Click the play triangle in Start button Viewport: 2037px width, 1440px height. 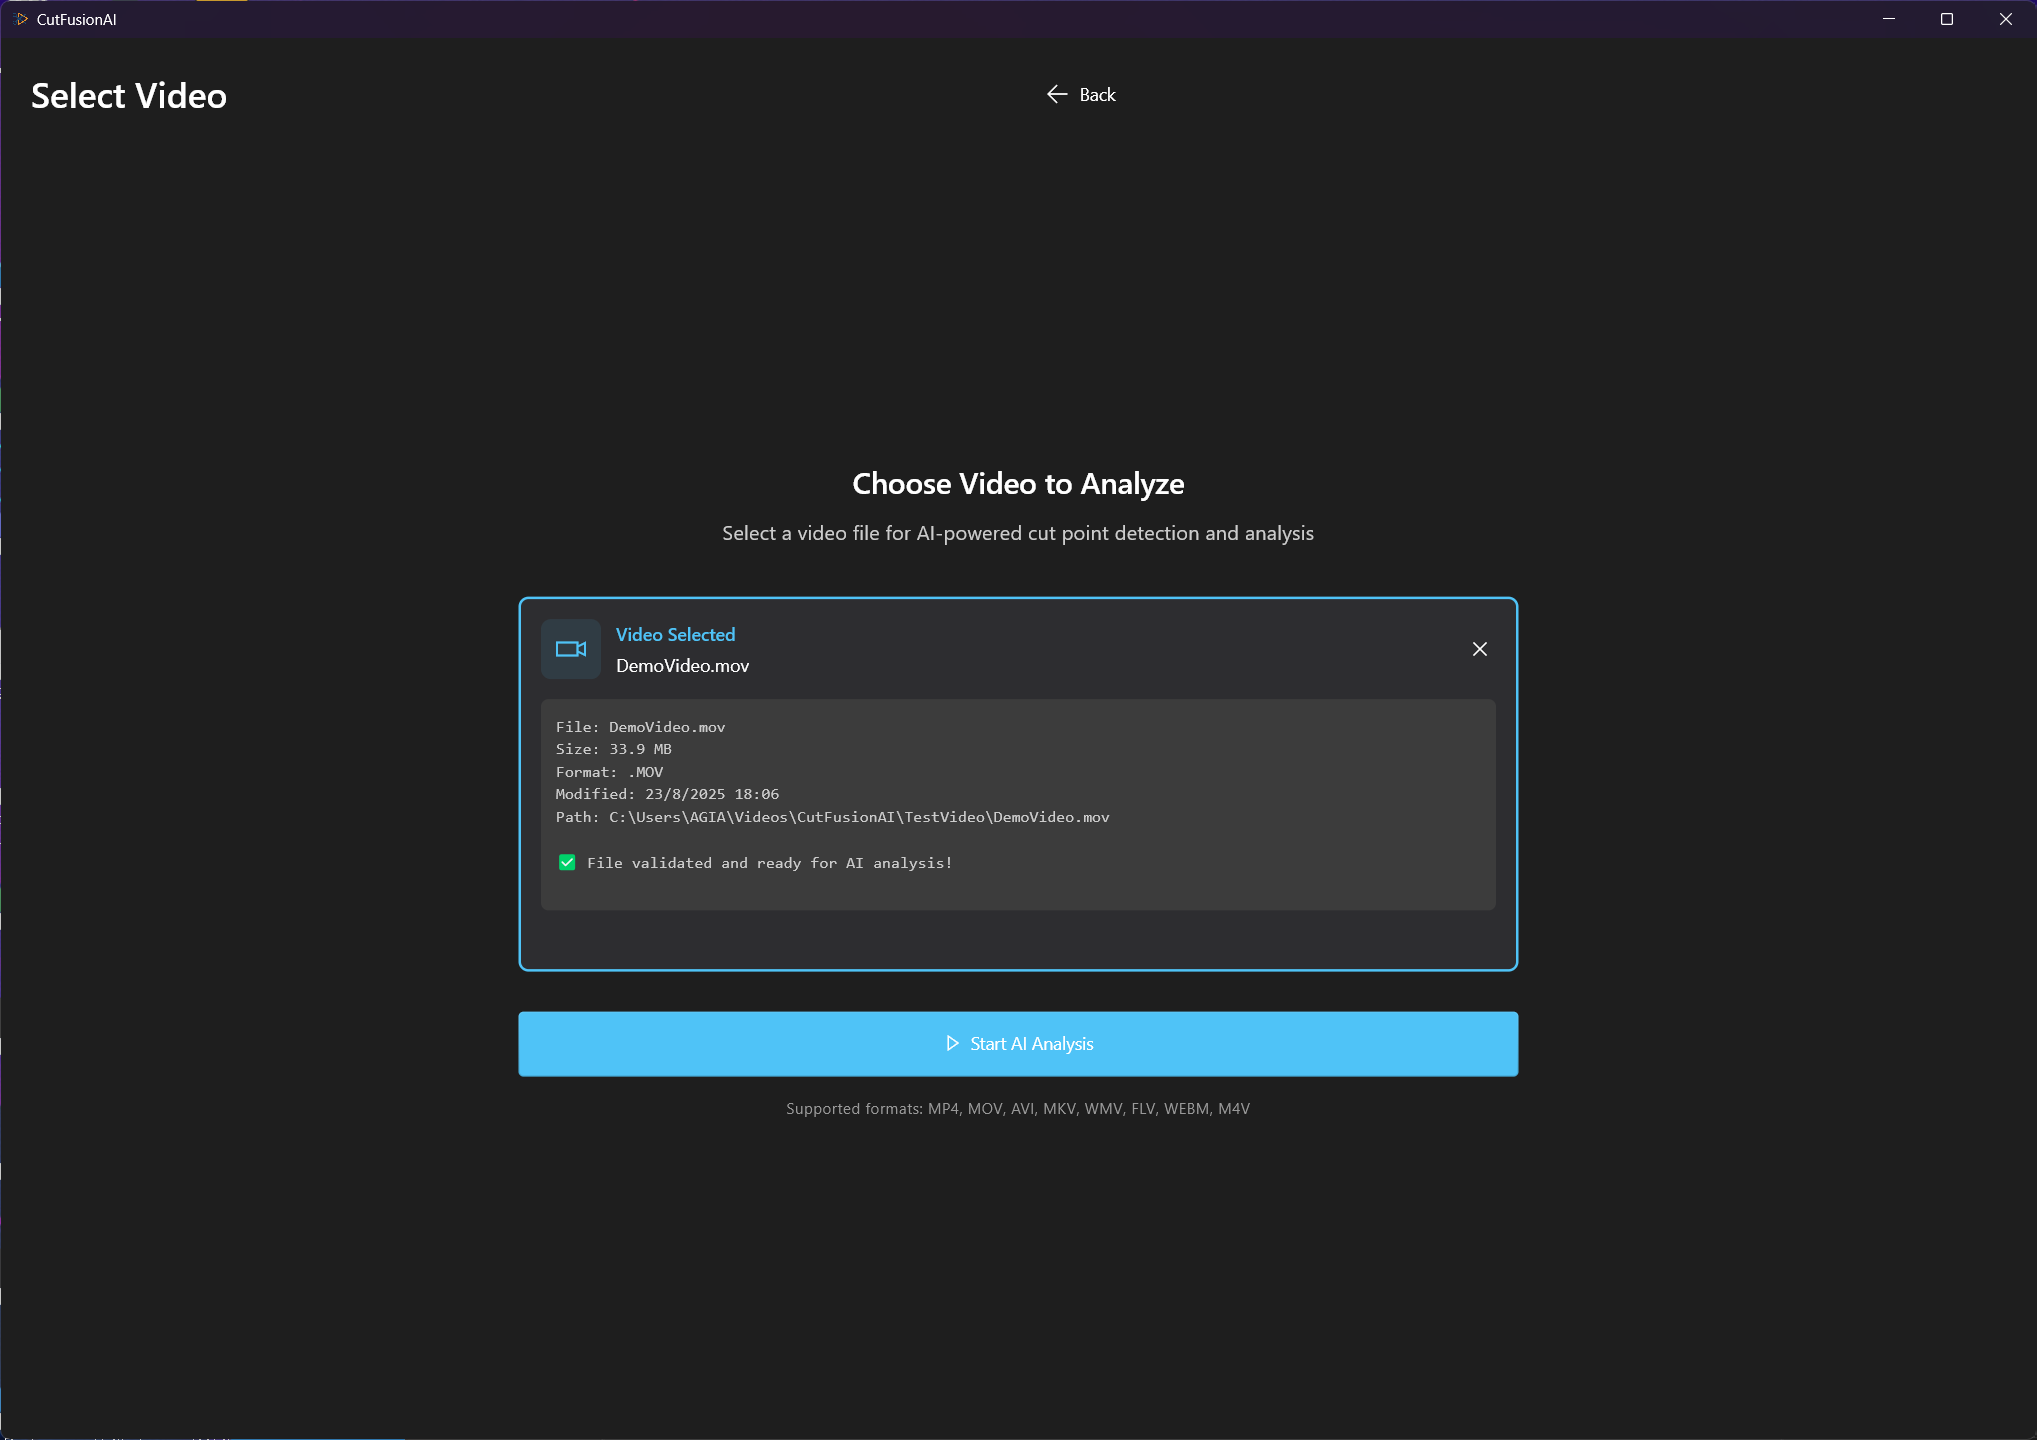[952, 1043]
